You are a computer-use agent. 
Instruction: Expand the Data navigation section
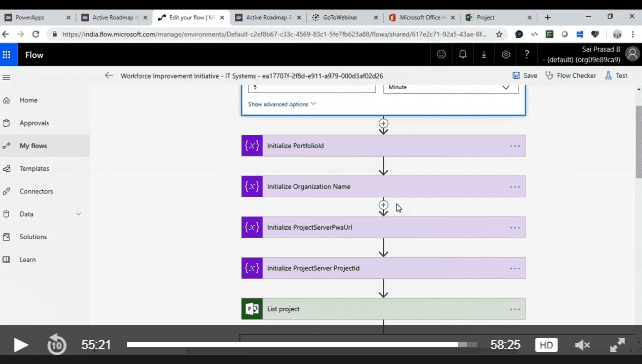click(78, 214)
